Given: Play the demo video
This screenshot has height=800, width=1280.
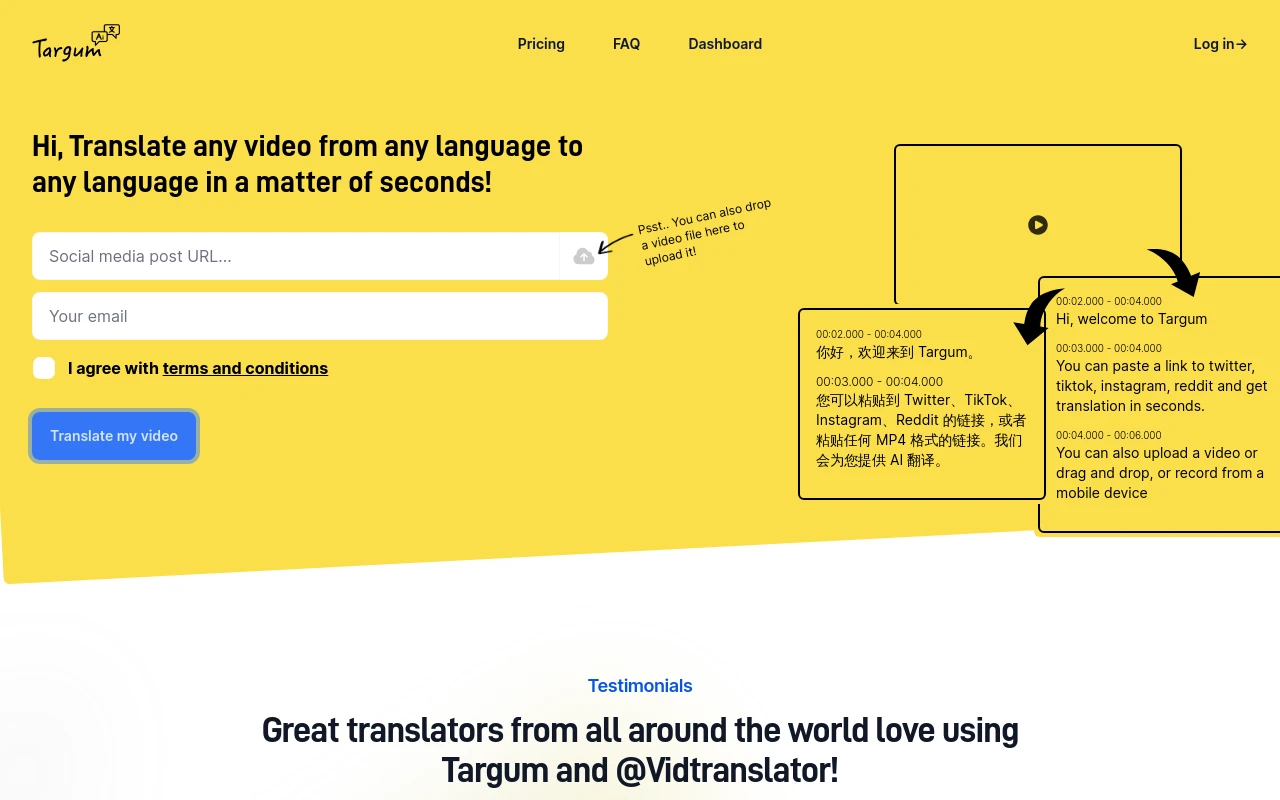Looking at the screenshot, I should 1038,225.
